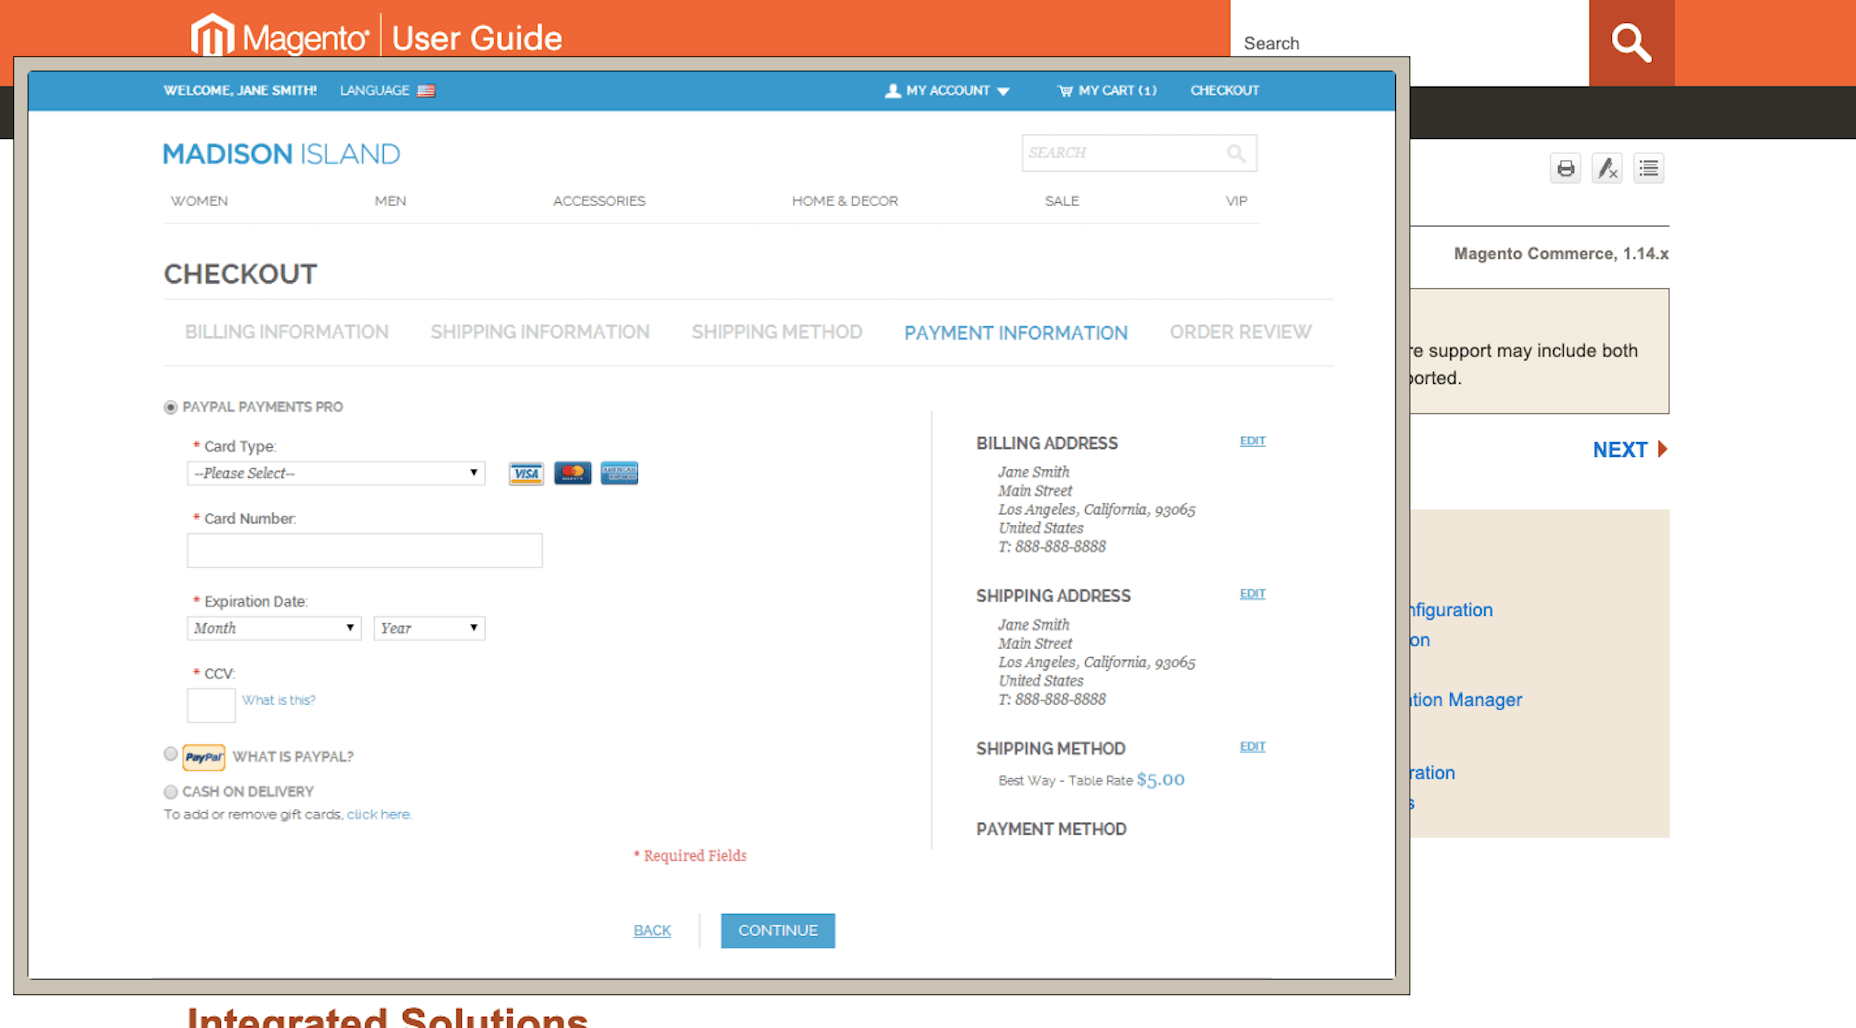The height and width of the screenshot is (1028, 1856).
Task: Click the 'Best Way - Table Rate' text
Action: point(1065,781)
